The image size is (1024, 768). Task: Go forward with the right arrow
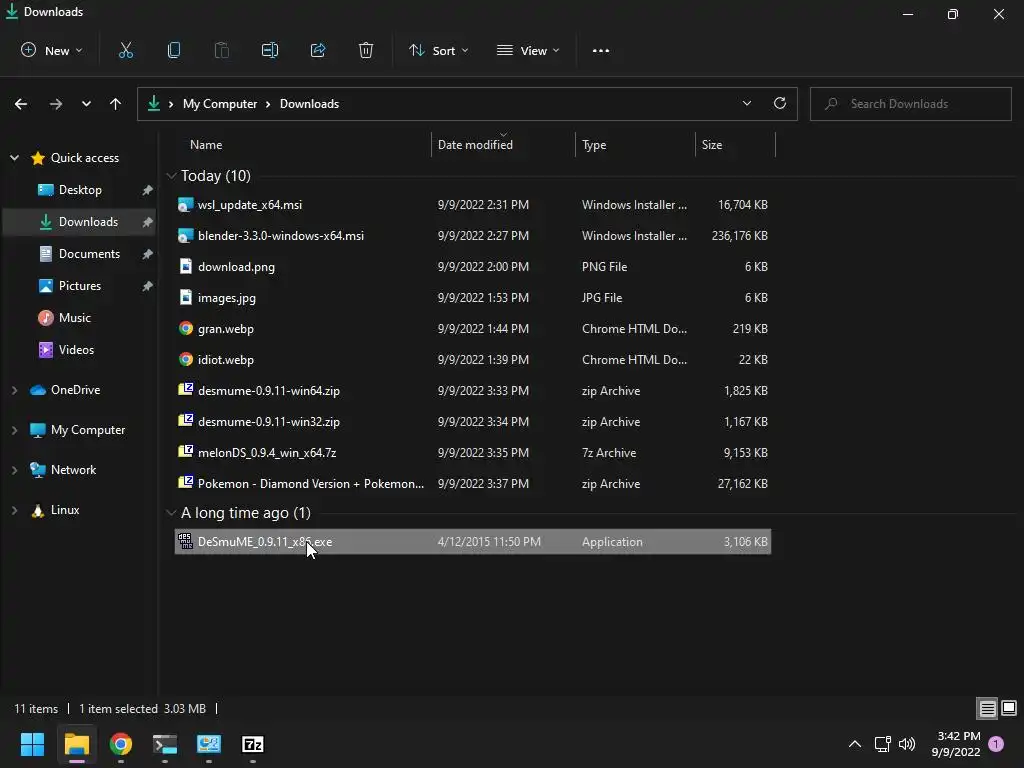56,104
